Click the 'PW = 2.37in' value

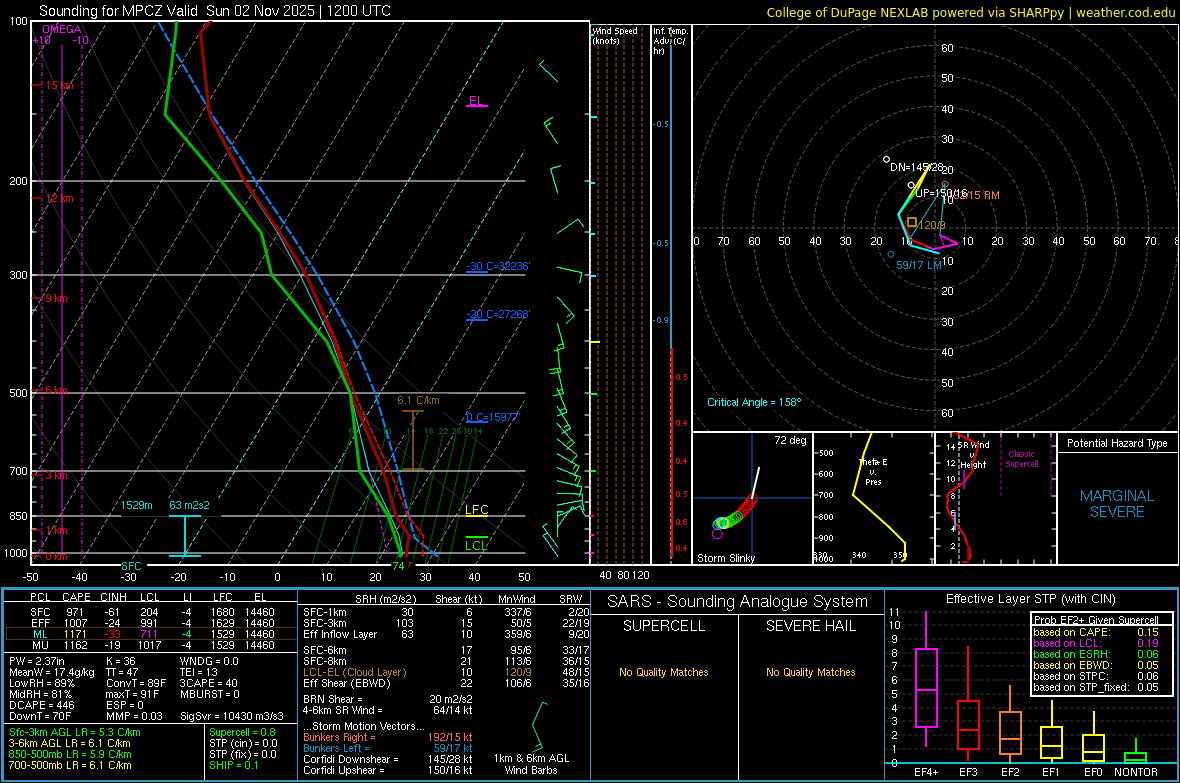(37, 661)
